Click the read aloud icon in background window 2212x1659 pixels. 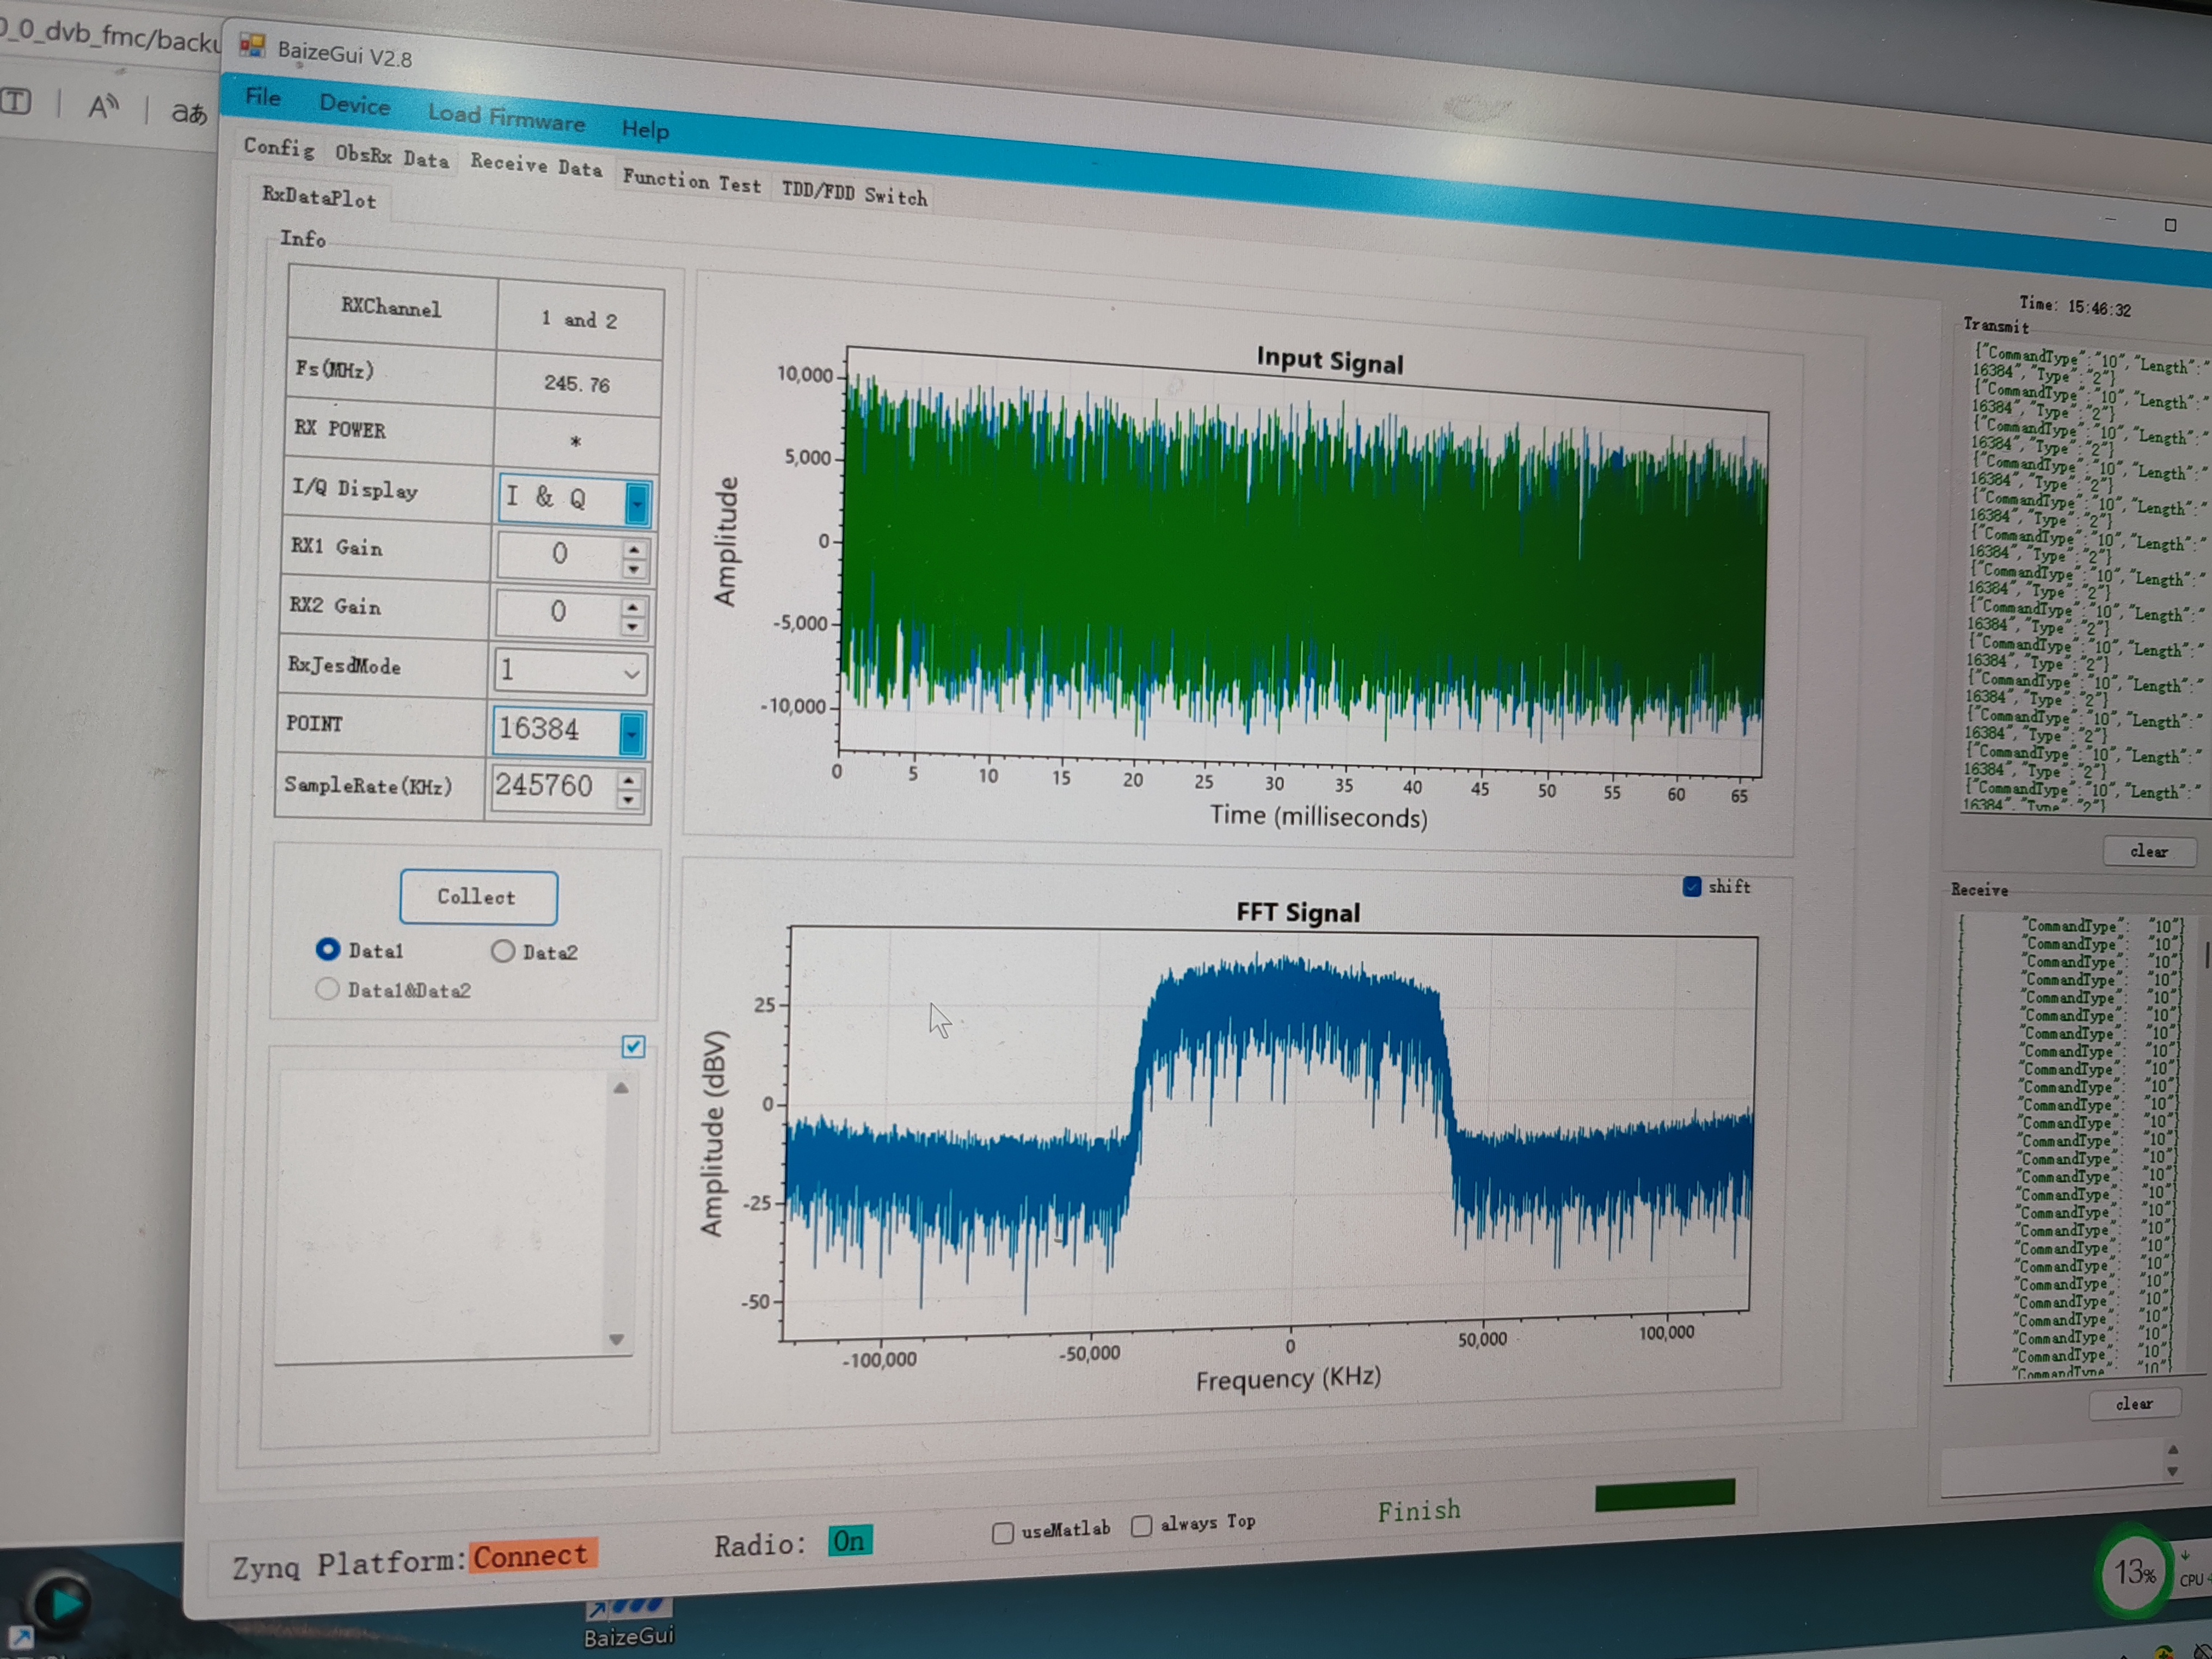coord(103,106)
